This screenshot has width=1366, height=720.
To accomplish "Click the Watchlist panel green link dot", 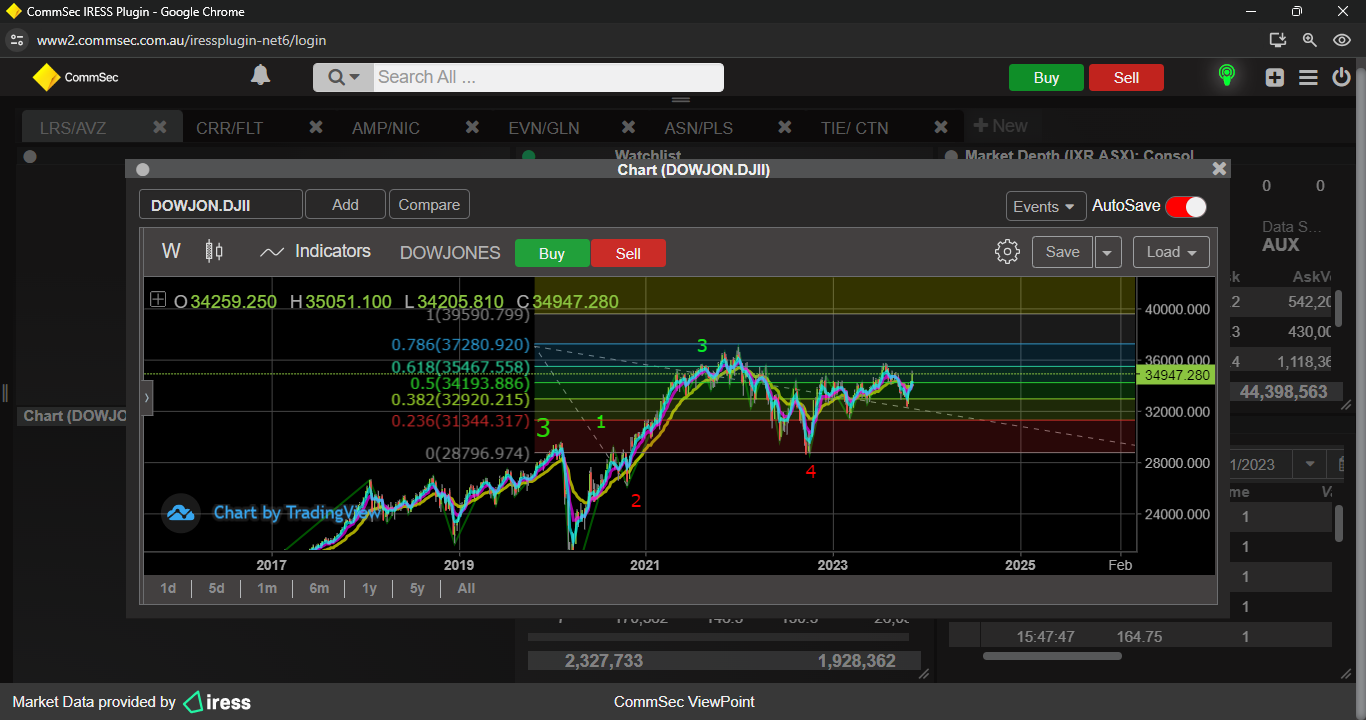I will tap(529, 156).
